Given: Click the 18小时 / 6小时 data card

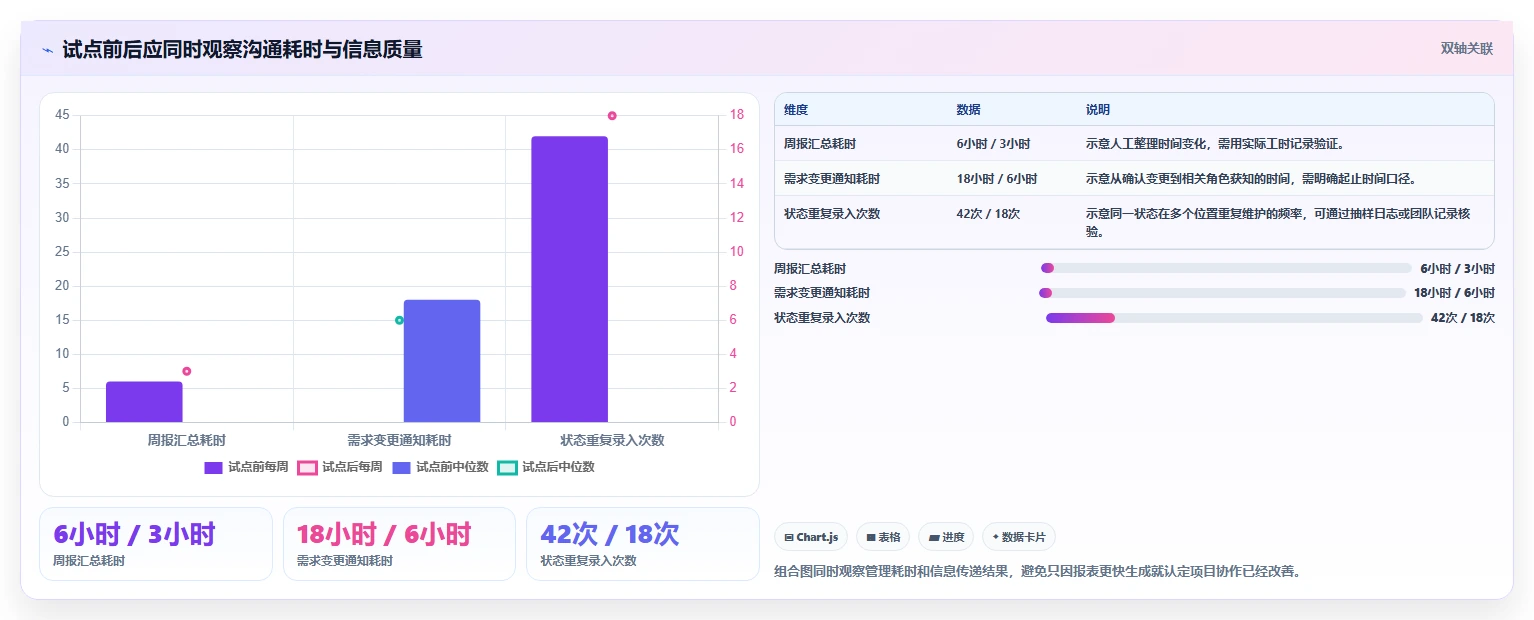Looking at the screenshot, I should coord(399,544).
